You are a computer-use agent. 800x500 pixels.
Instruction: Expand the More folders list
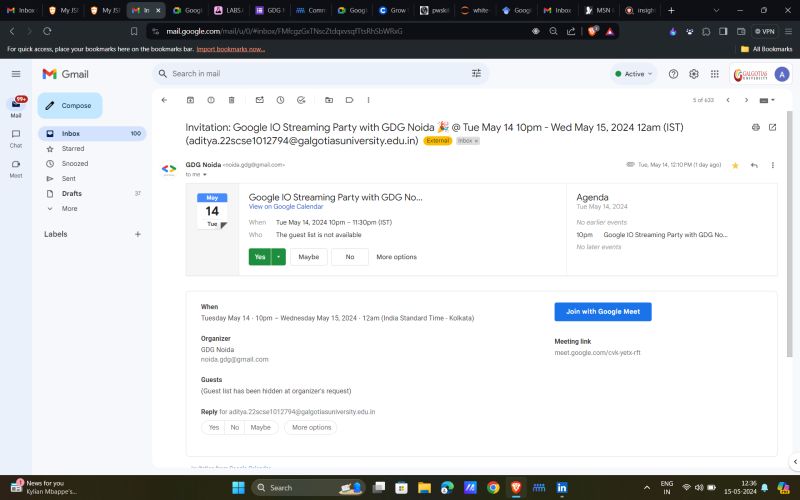coord(69,209)
